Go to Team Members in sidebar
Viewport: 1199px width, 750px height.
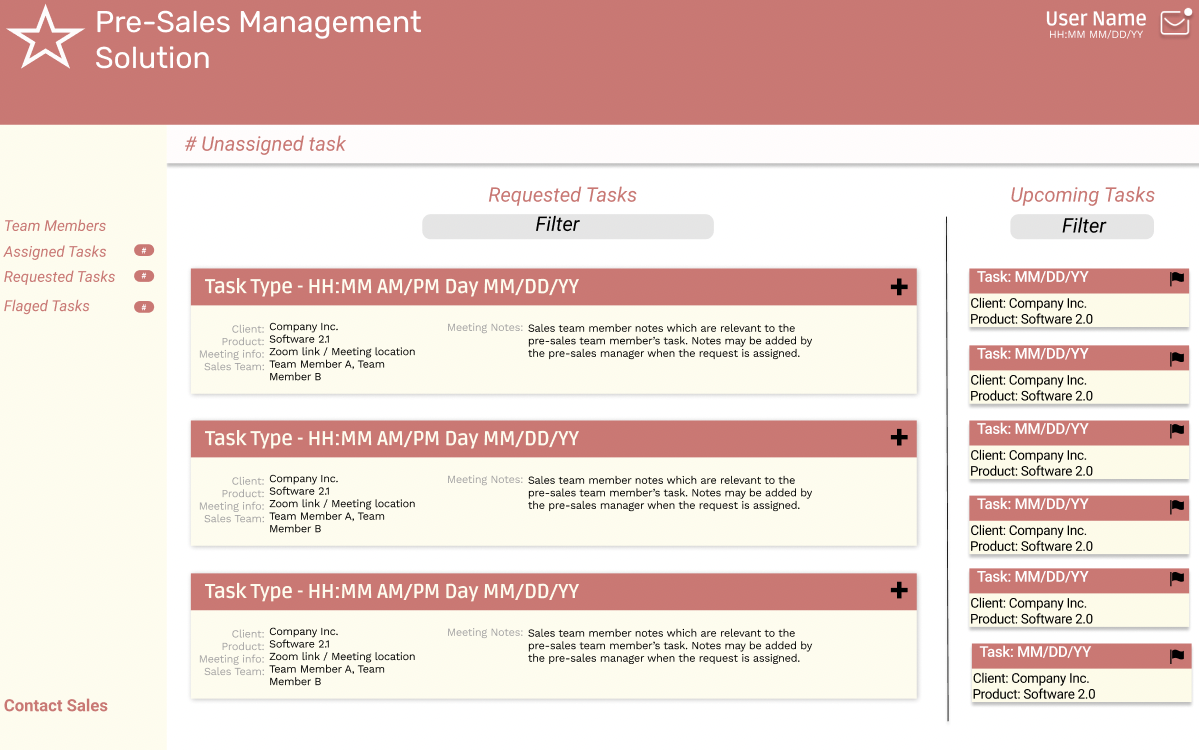click(x=55, y=226)
